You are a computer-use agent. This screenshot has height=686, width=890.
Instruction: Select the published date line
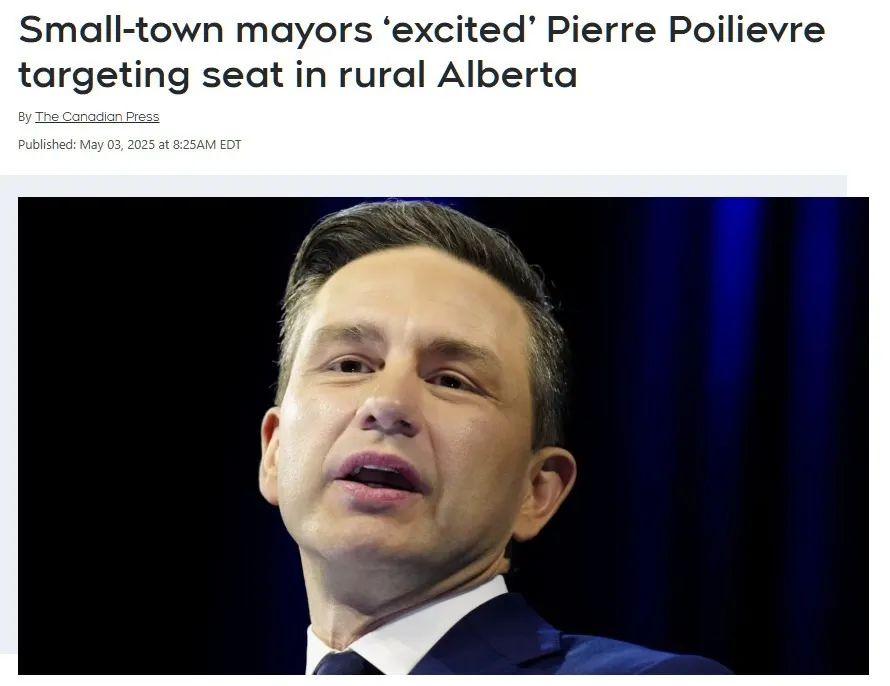click(x=129, y=145)
